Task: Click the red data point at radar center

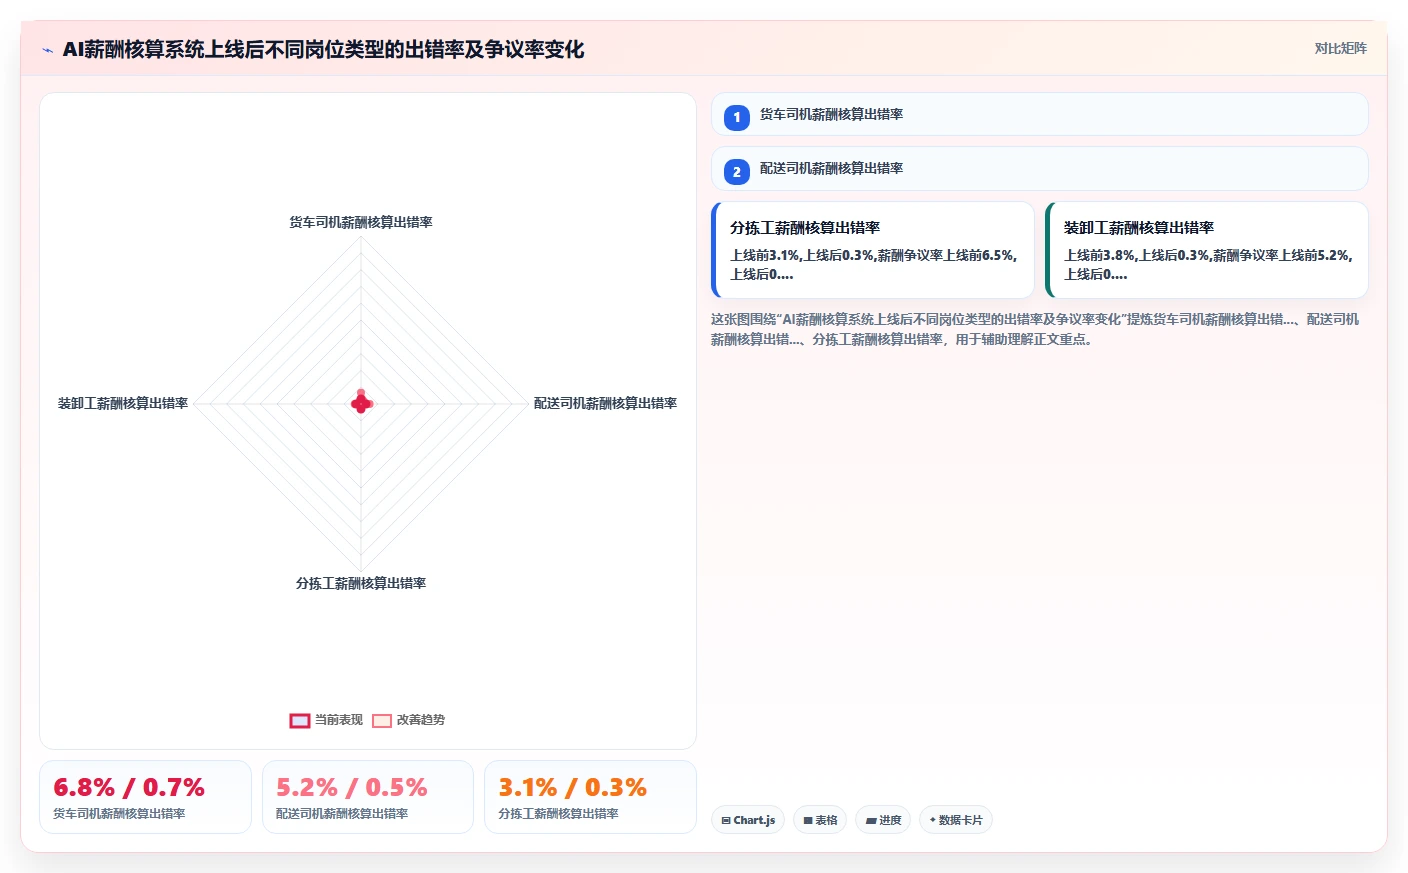Action: click(361, 403)
